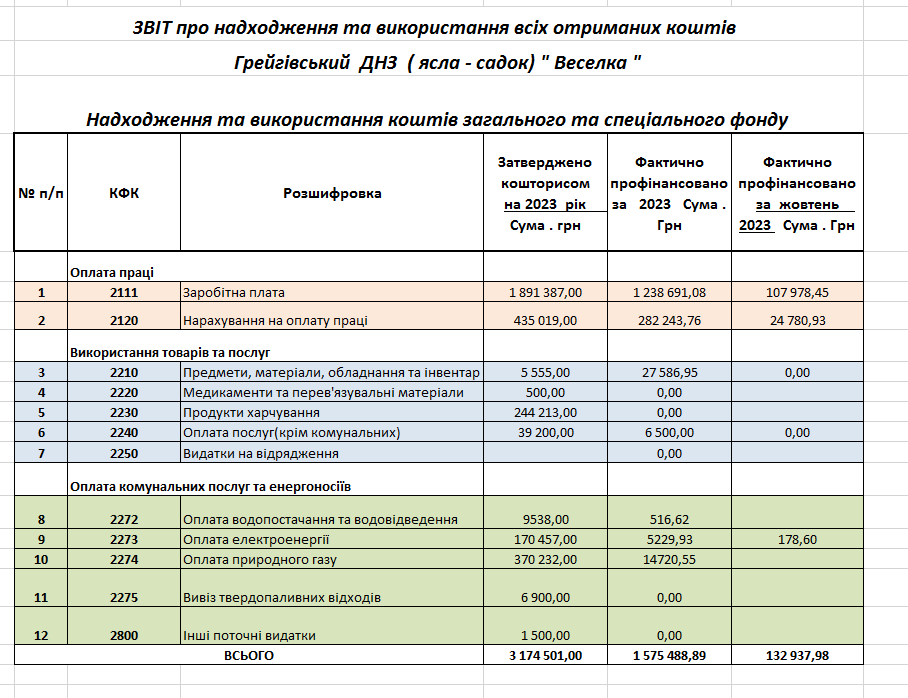The height and width of the screenshot is (698, 908).
Task: Select cell with code 2111
Action: (x=124, y=293)
